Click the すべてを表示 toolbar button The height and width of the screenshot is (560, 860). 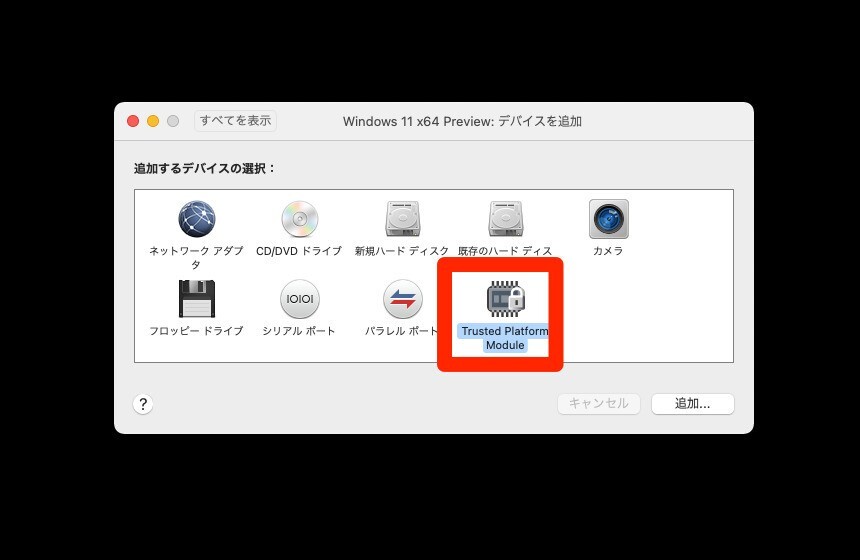(235, 121)
